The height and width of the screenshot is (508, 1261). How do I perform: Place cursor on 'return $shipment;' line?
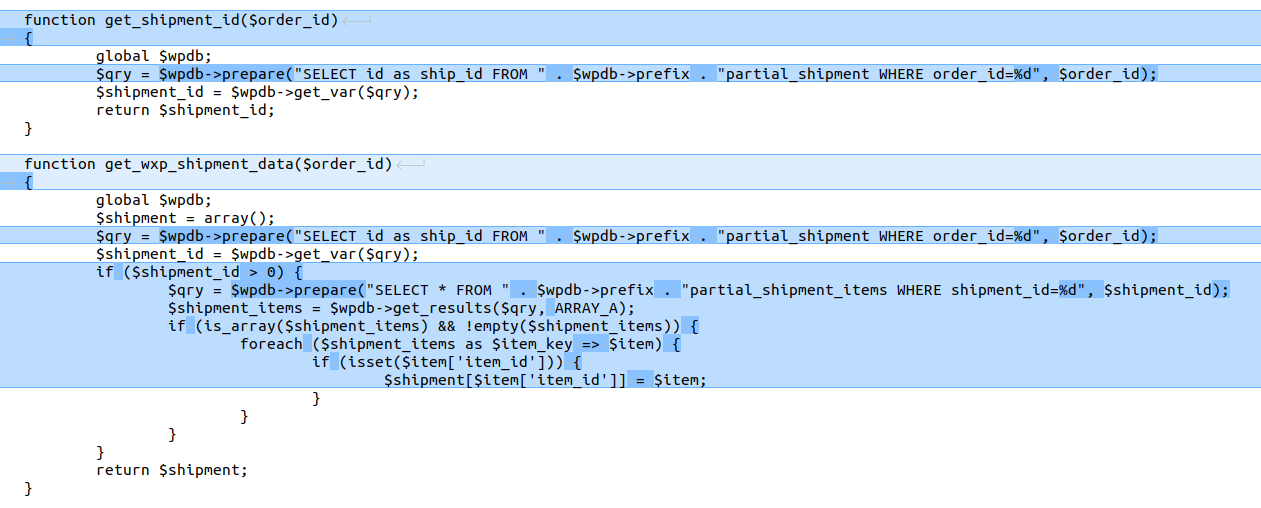pyautogui.click(x=171, y=470)
